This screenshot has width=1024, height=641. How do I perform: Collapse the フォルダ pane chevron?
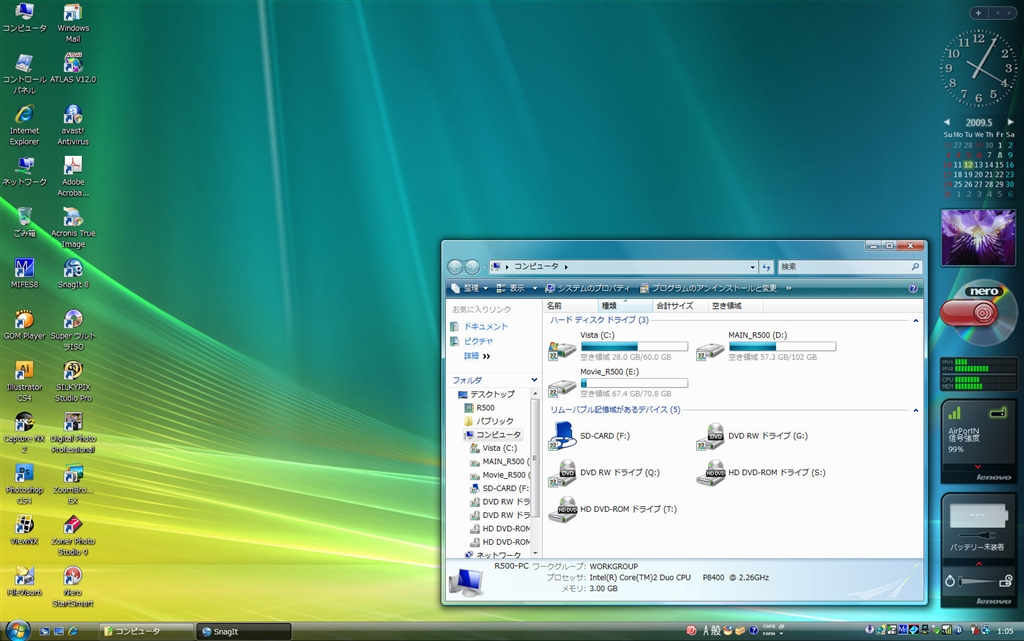click(x=535, y=380)
